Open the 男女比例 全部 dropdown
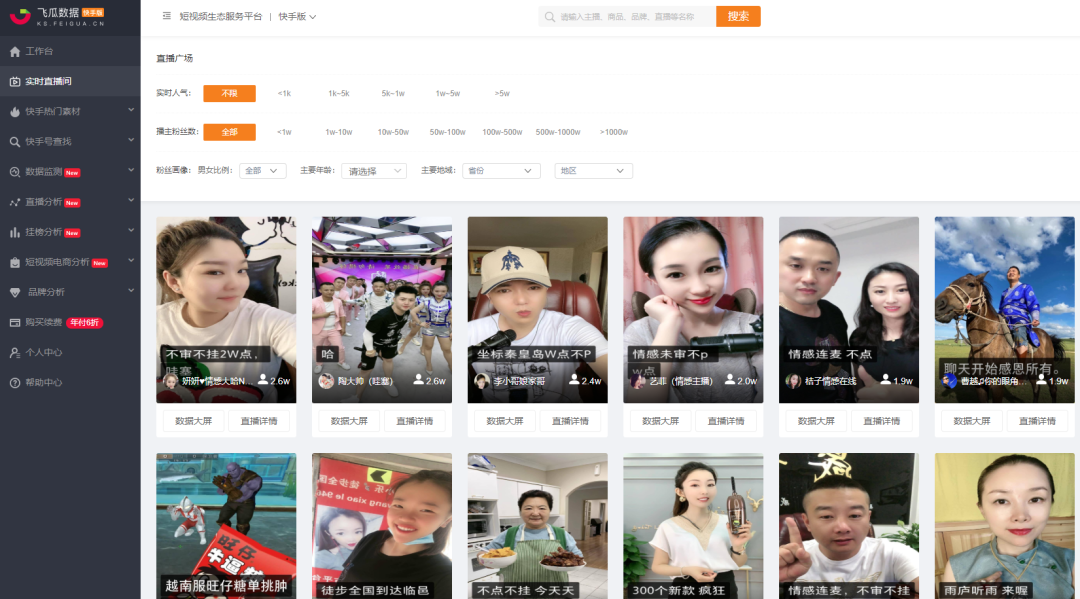Image resolution: width=1080 pixels, height=599 pixels. point(262,171)
